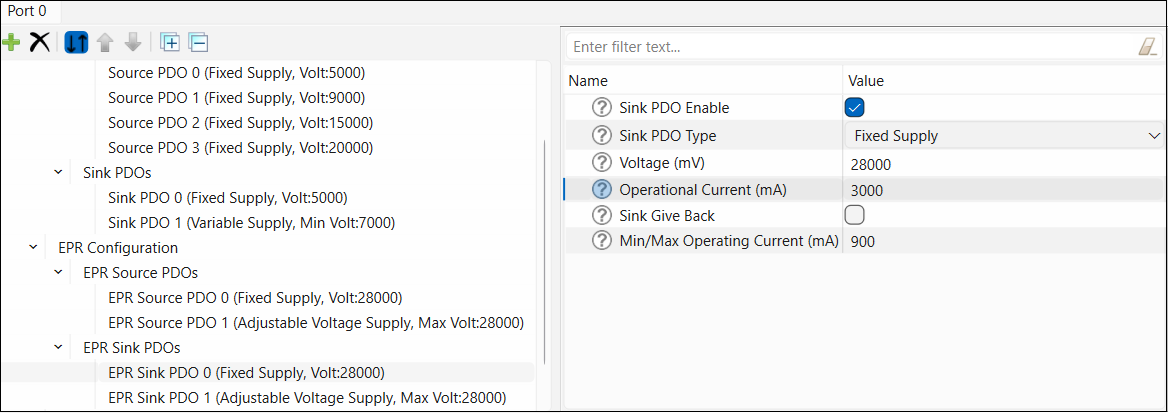Uncheck the Sink PDO Enable checkbox
This screenshot has width=1168, height=413.
854,108
